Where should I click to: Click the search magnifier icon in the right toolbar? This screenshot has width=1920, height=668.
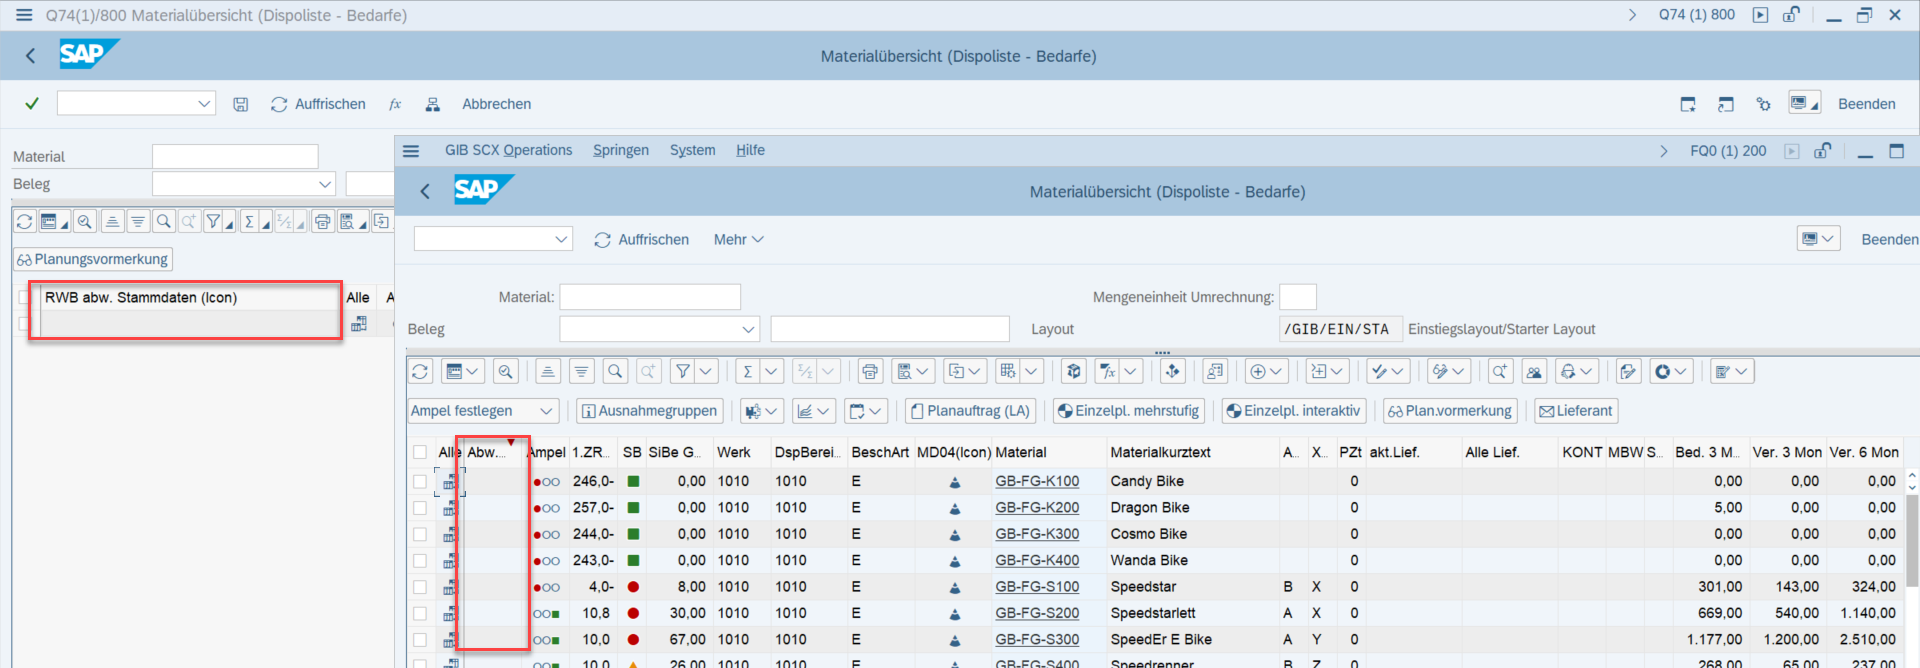tap(615, 372)
